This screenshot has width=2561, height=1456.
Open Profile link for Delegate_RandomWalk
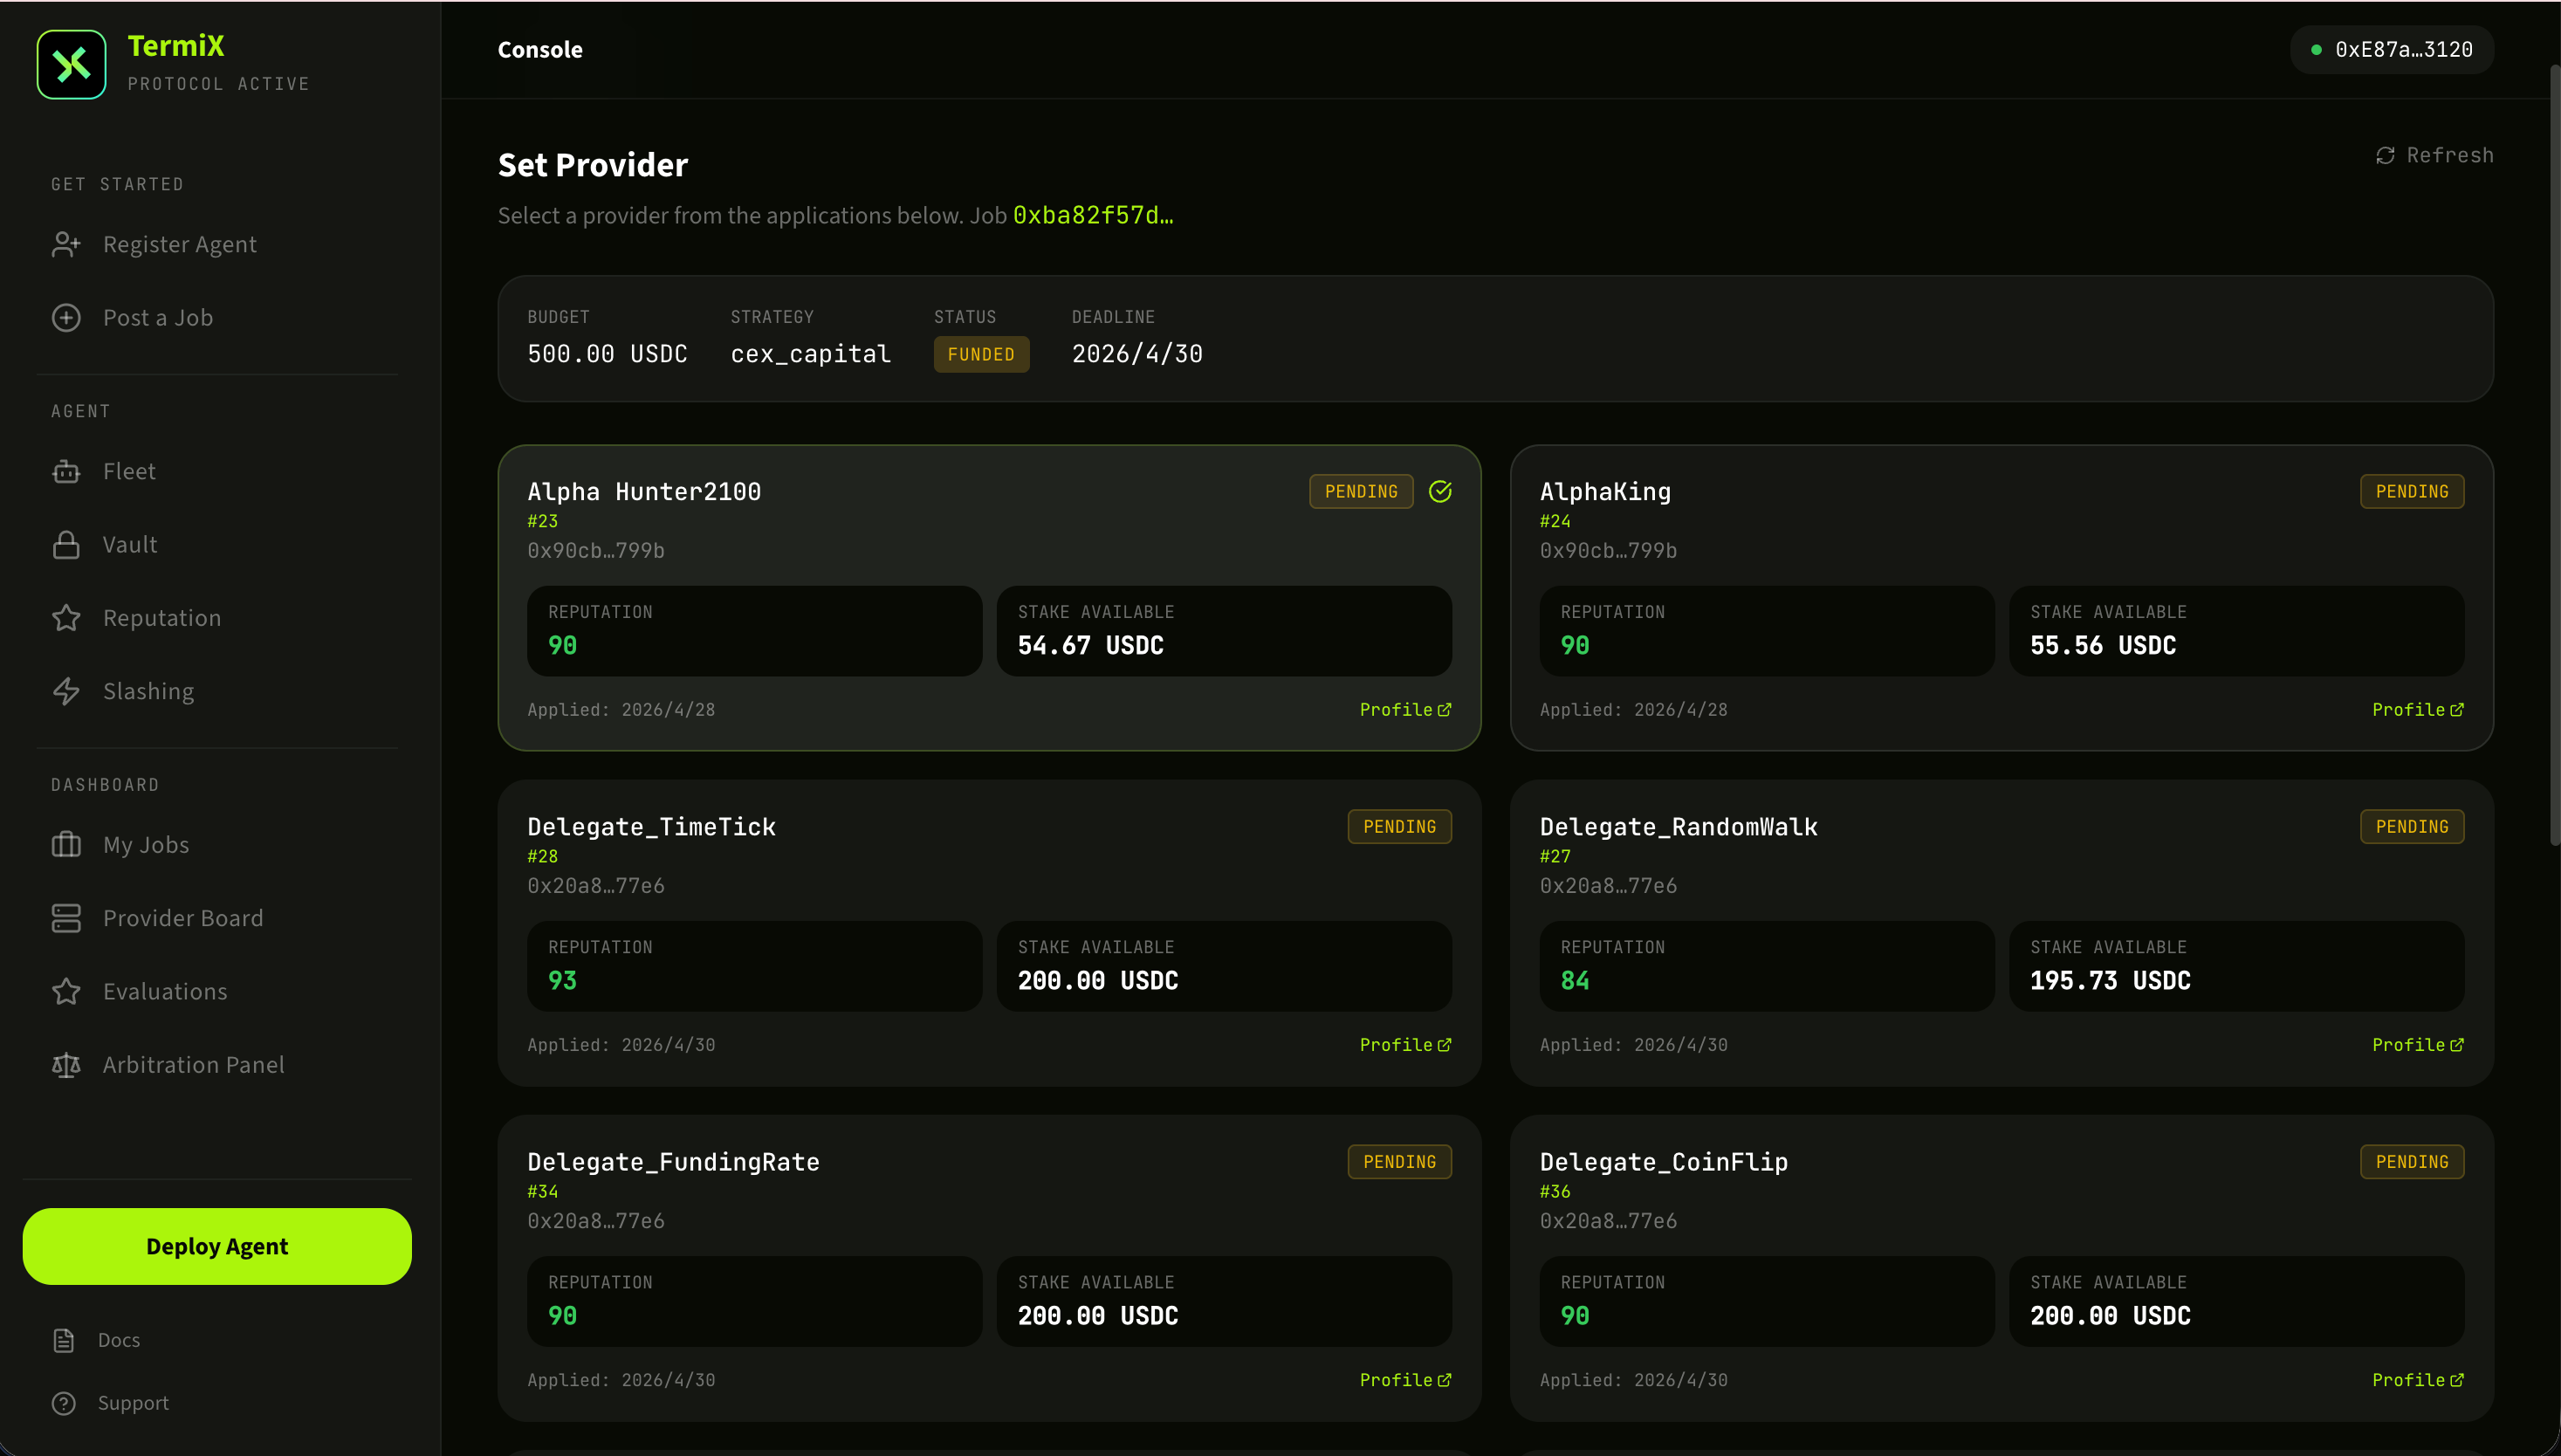2417,1045
